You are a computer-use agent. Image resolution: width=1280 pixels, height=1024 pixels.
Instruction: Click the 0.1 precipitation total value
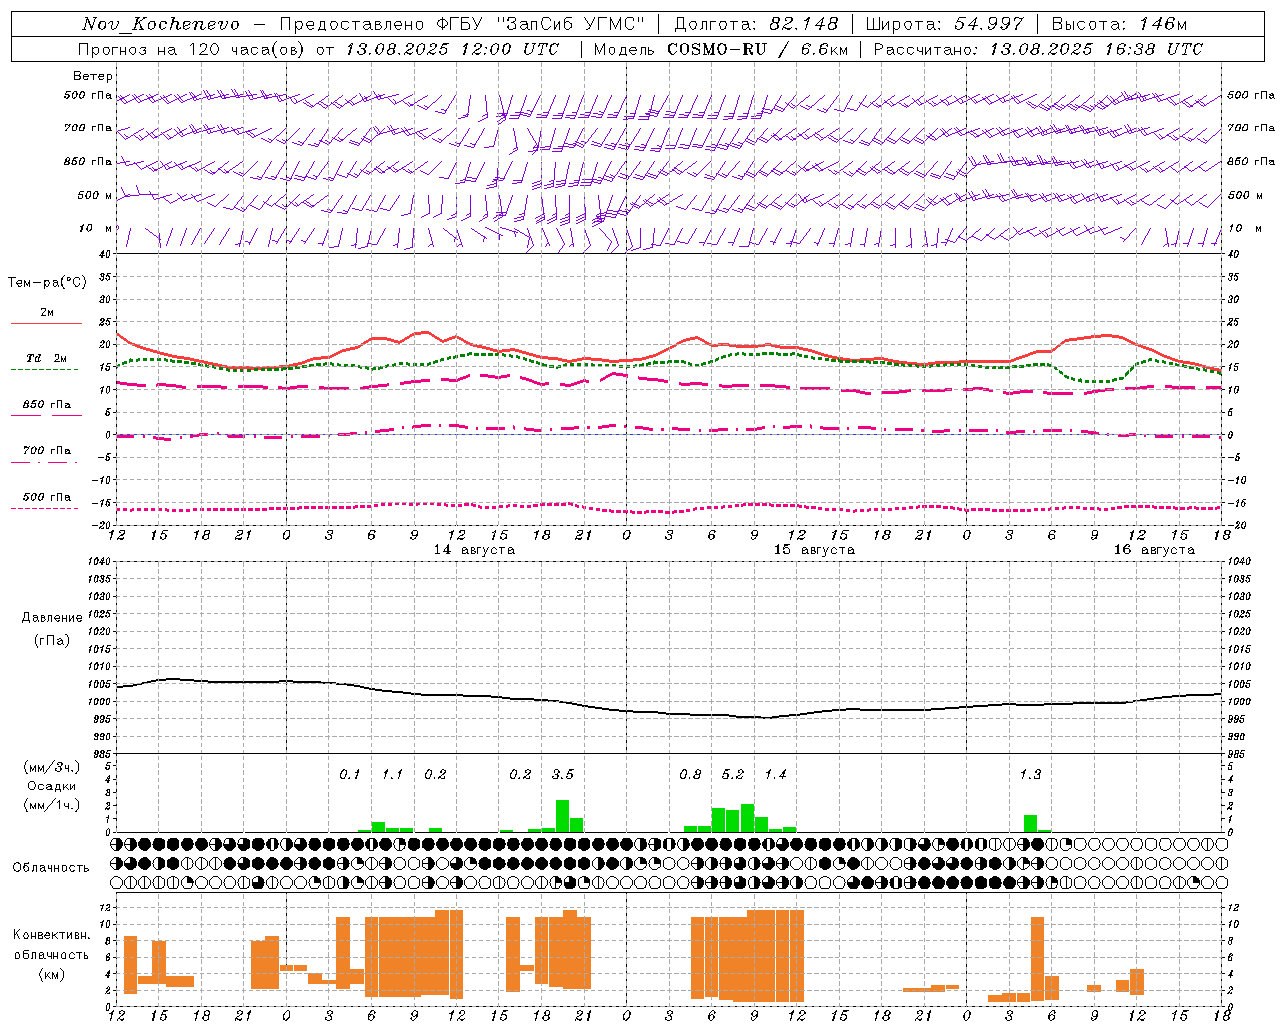point(349,774)
